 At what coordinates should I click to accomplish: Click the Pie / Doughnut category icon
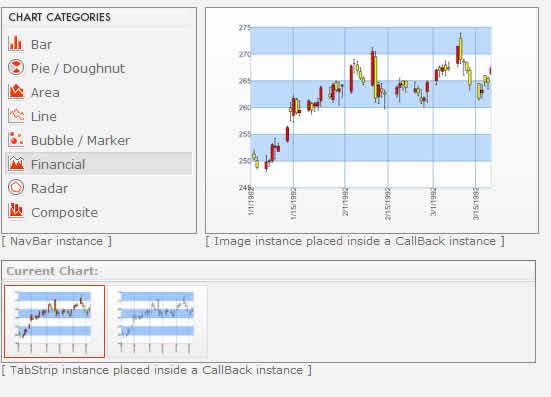(x=16, y=67)
